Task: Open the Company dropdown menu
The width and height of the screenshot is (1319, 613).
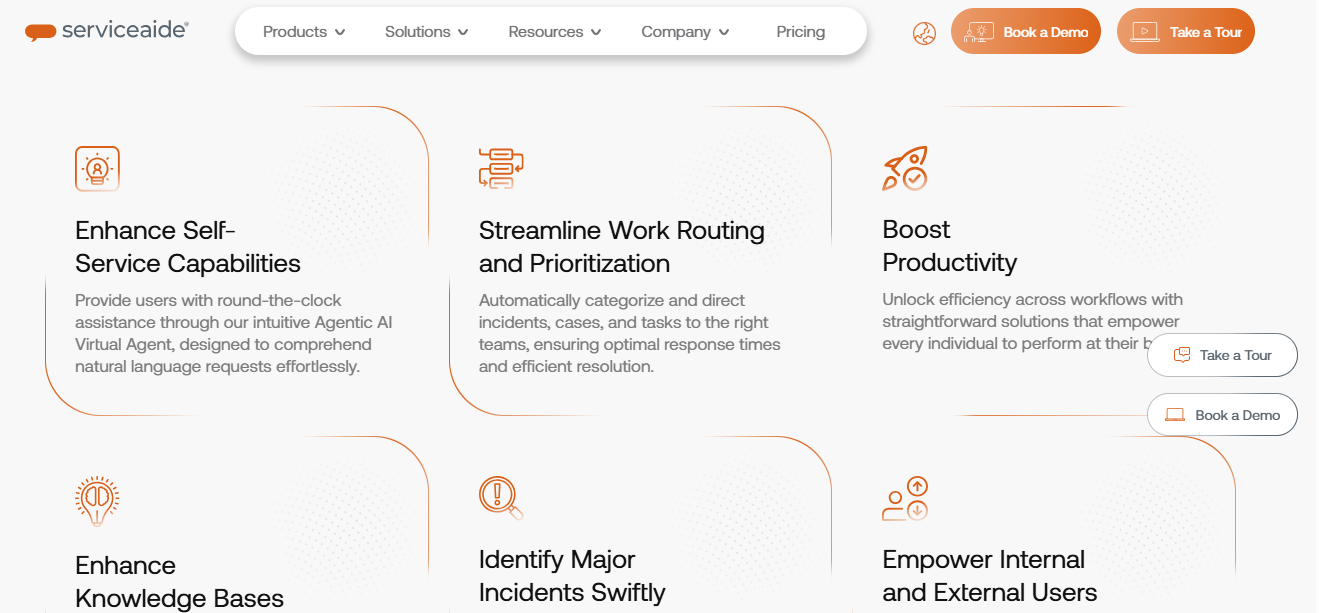Action: pos(685,32)
